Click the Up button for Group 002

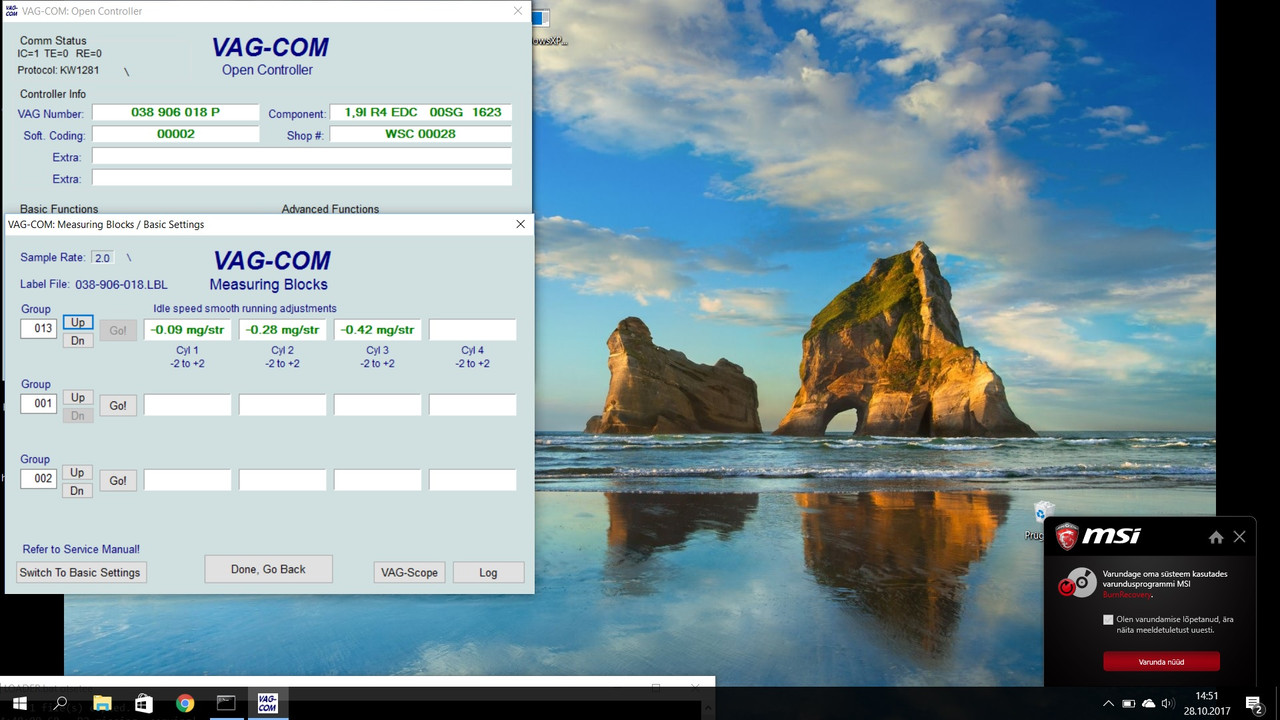[78, 472]
